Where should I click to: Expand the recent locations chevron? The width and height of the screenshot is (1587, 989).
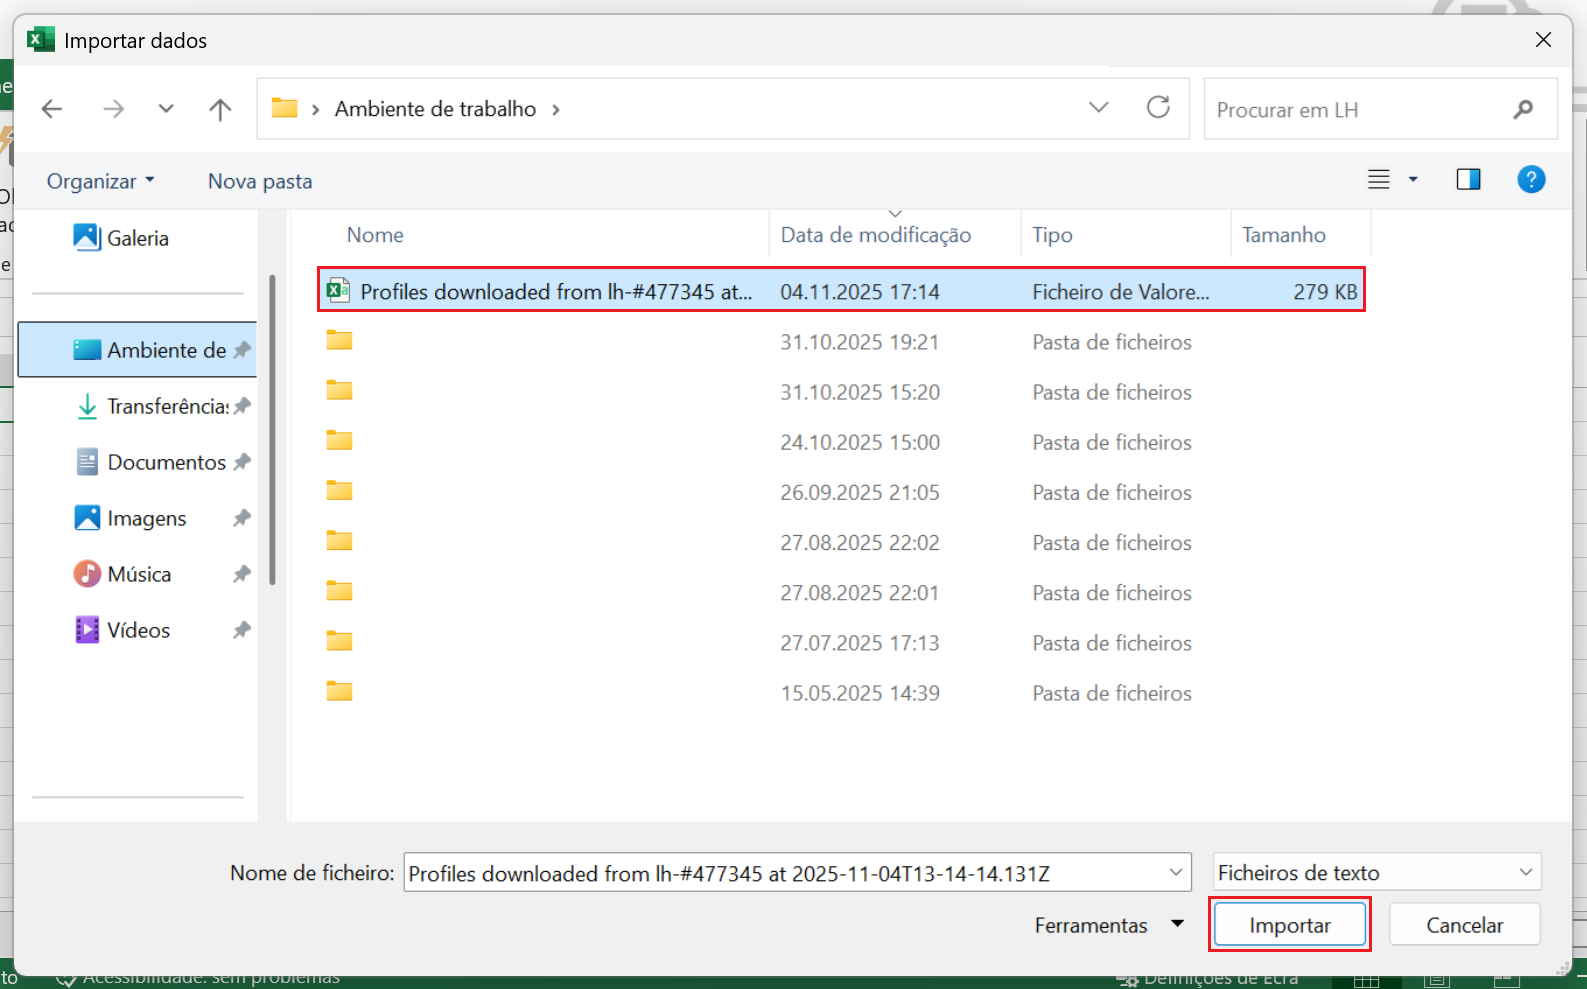tap(166, 109)
